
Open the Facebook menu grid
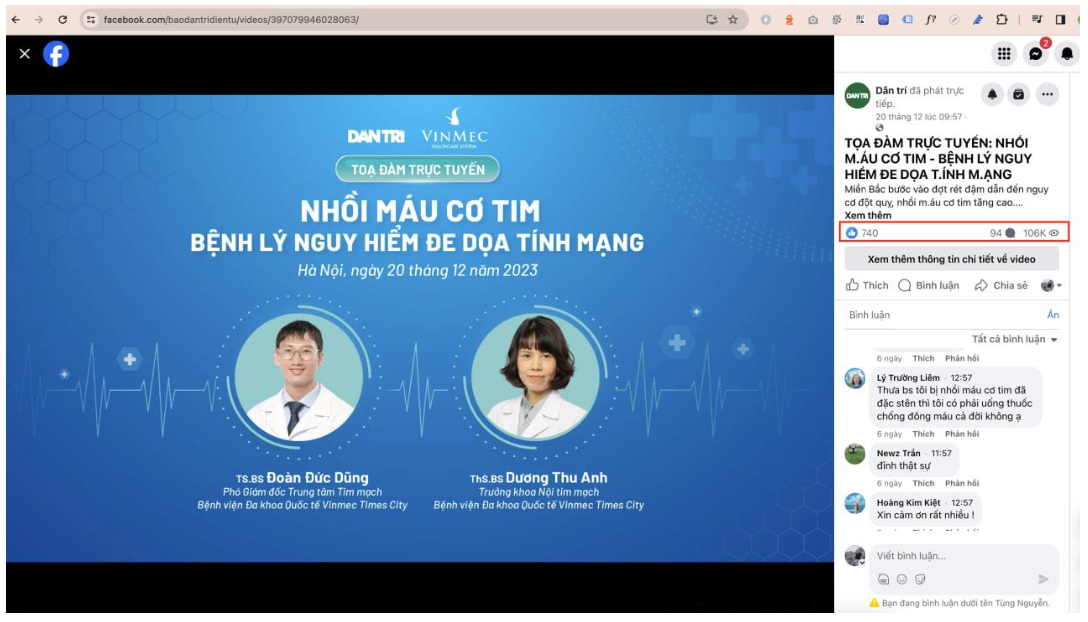pyautogui.click(x=1004, y=53)
